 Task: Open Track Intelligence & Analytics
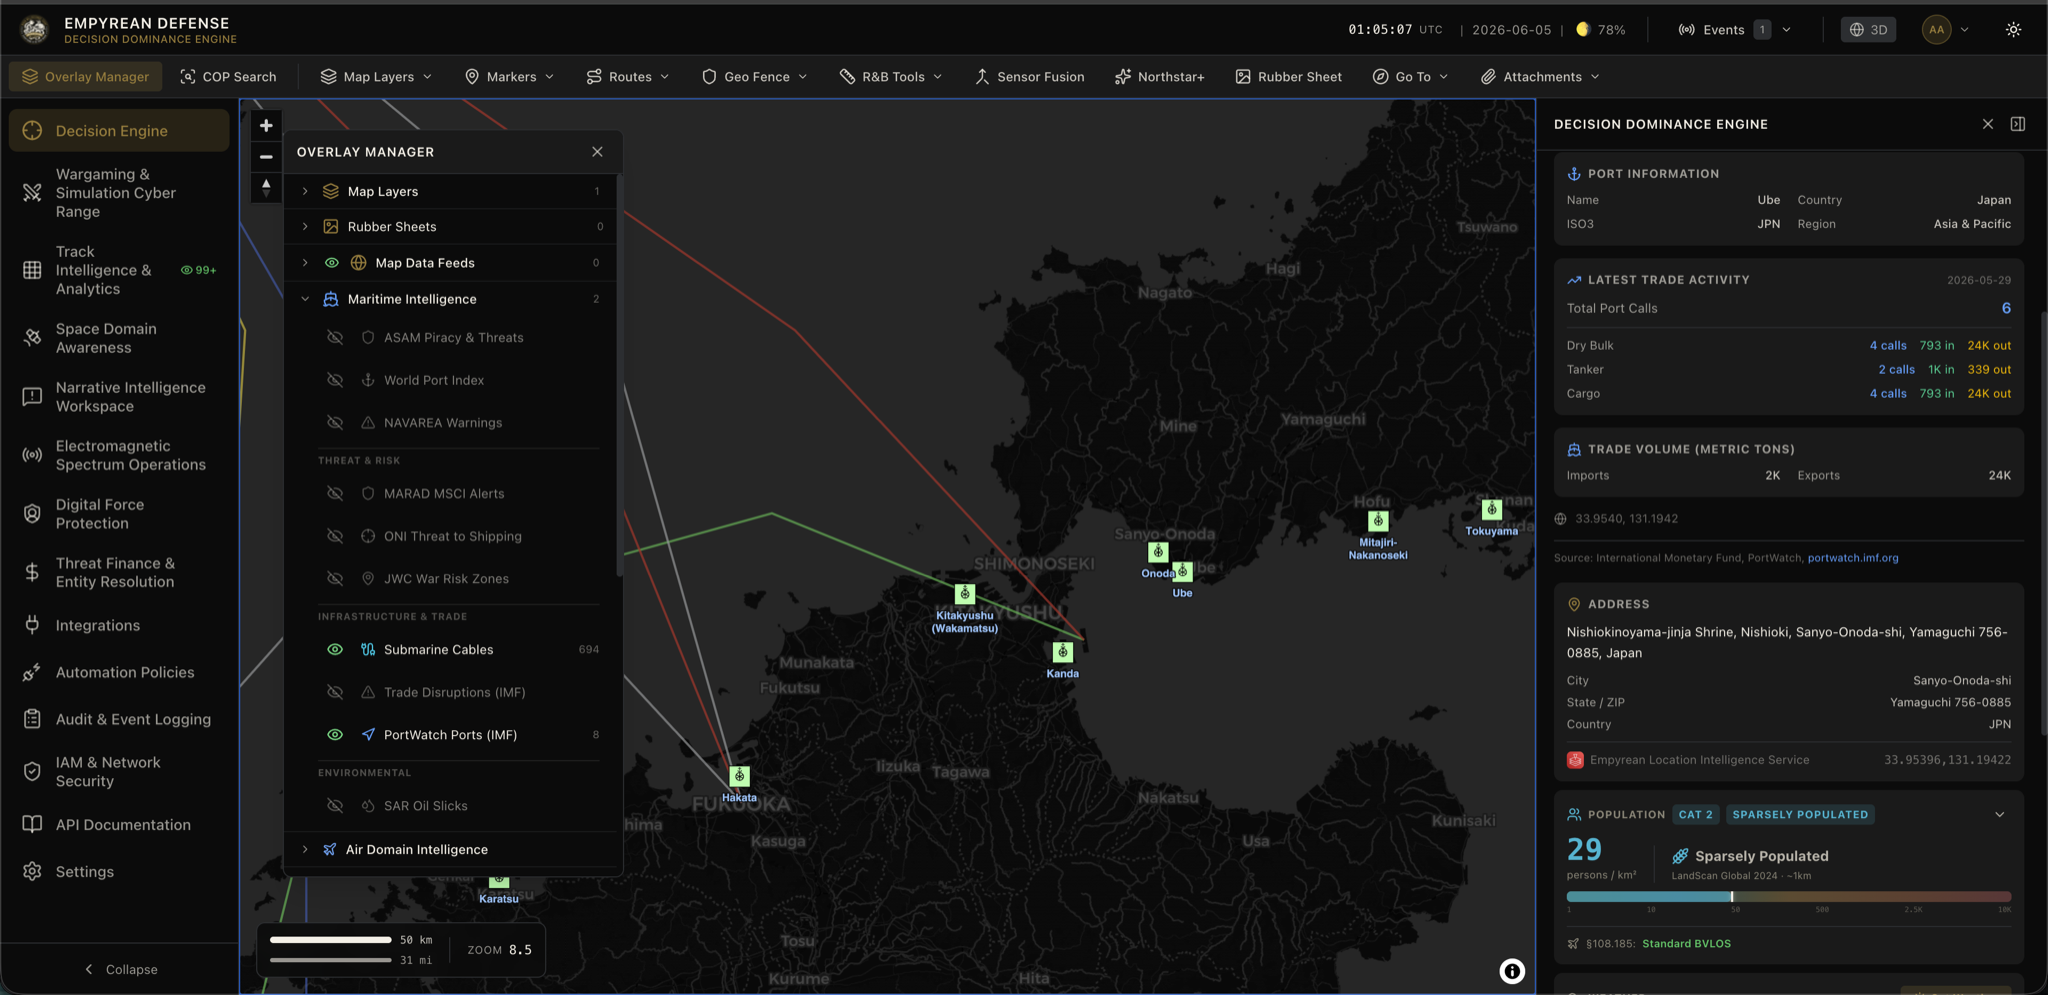coord(118,270)
